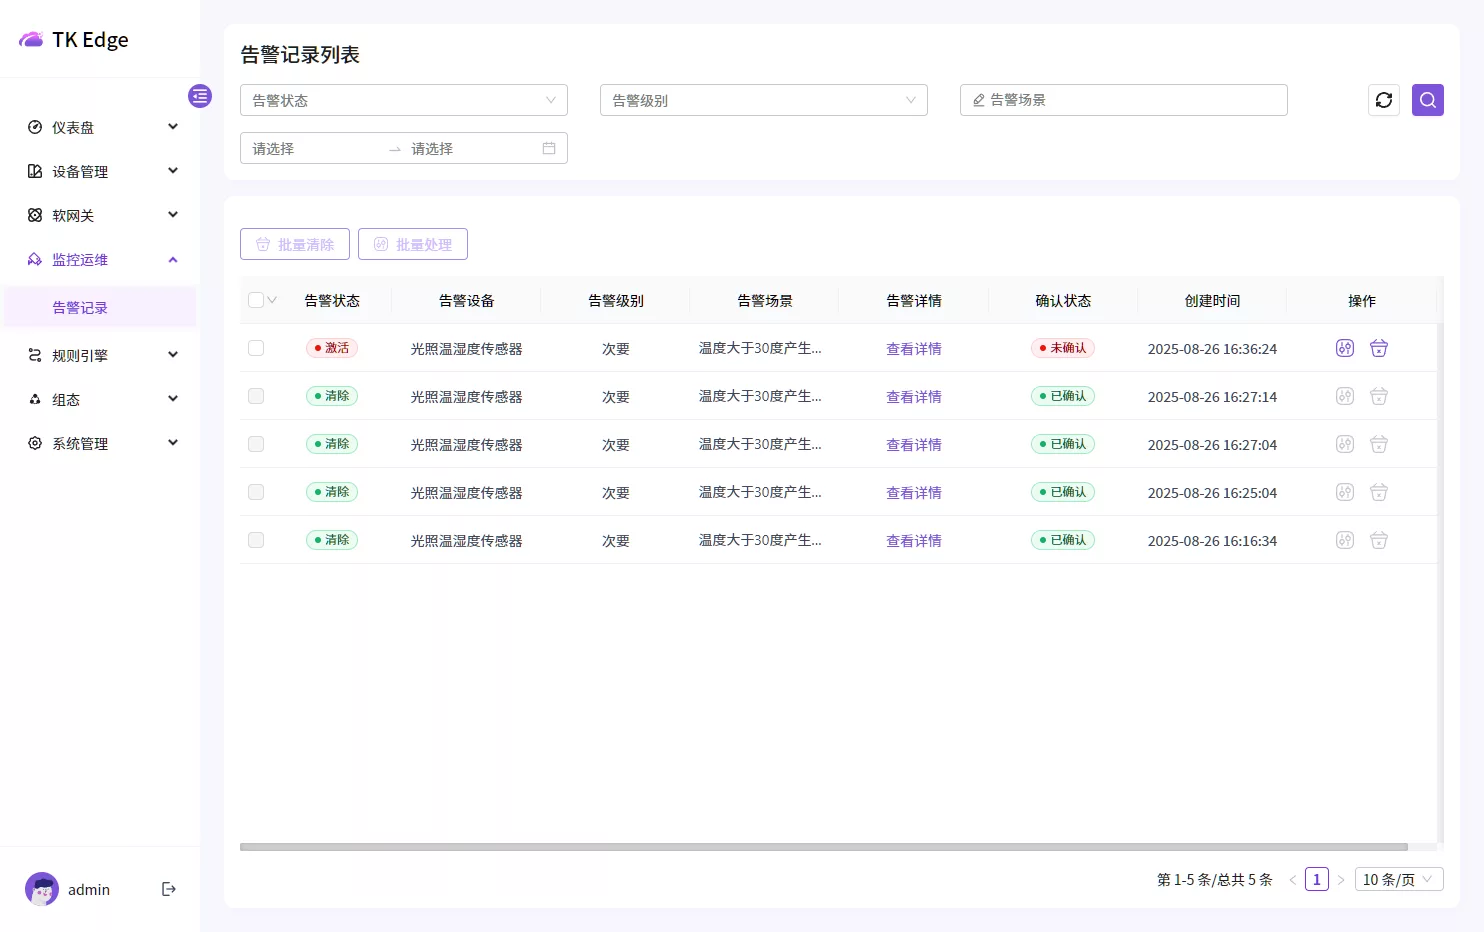The width and height of the screenshot is (1484, 932).
Task: Expand the 设备管理 sidebar menu
Action: [100, 171]
